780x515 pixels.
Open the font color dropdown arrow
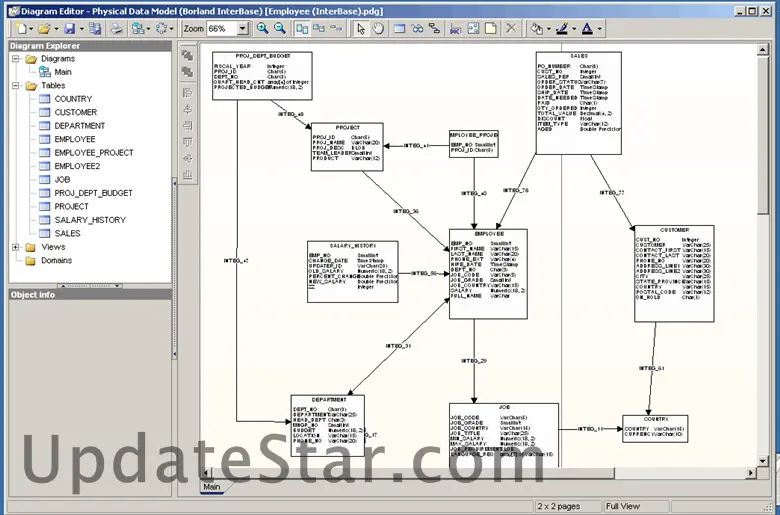pyautogui.click(x=599, y=29)
